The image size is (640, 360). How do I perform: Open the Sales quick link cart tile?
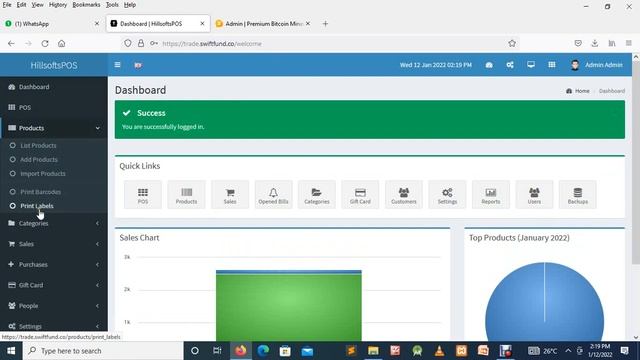point(230,195)
